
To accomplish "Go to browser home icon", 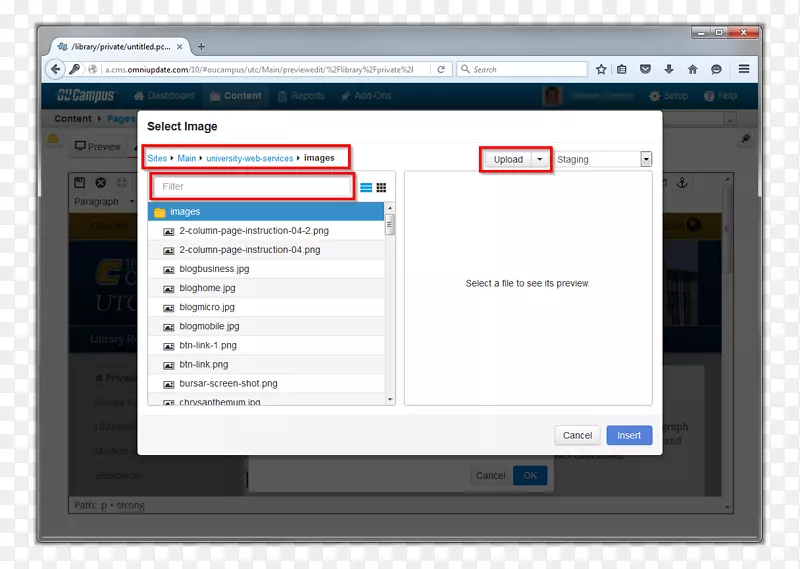I will coord(692,69).
